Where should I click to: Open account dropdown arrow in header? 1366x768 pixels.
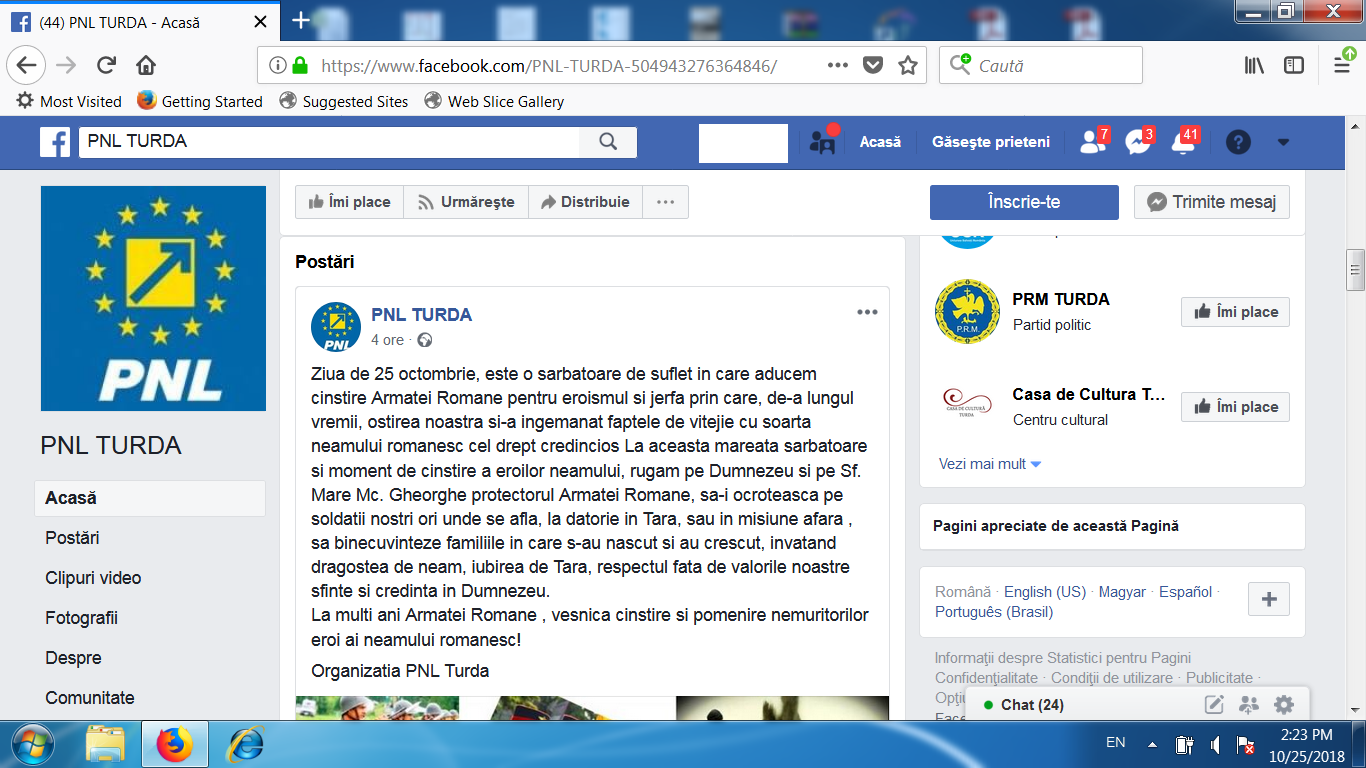1284,142
